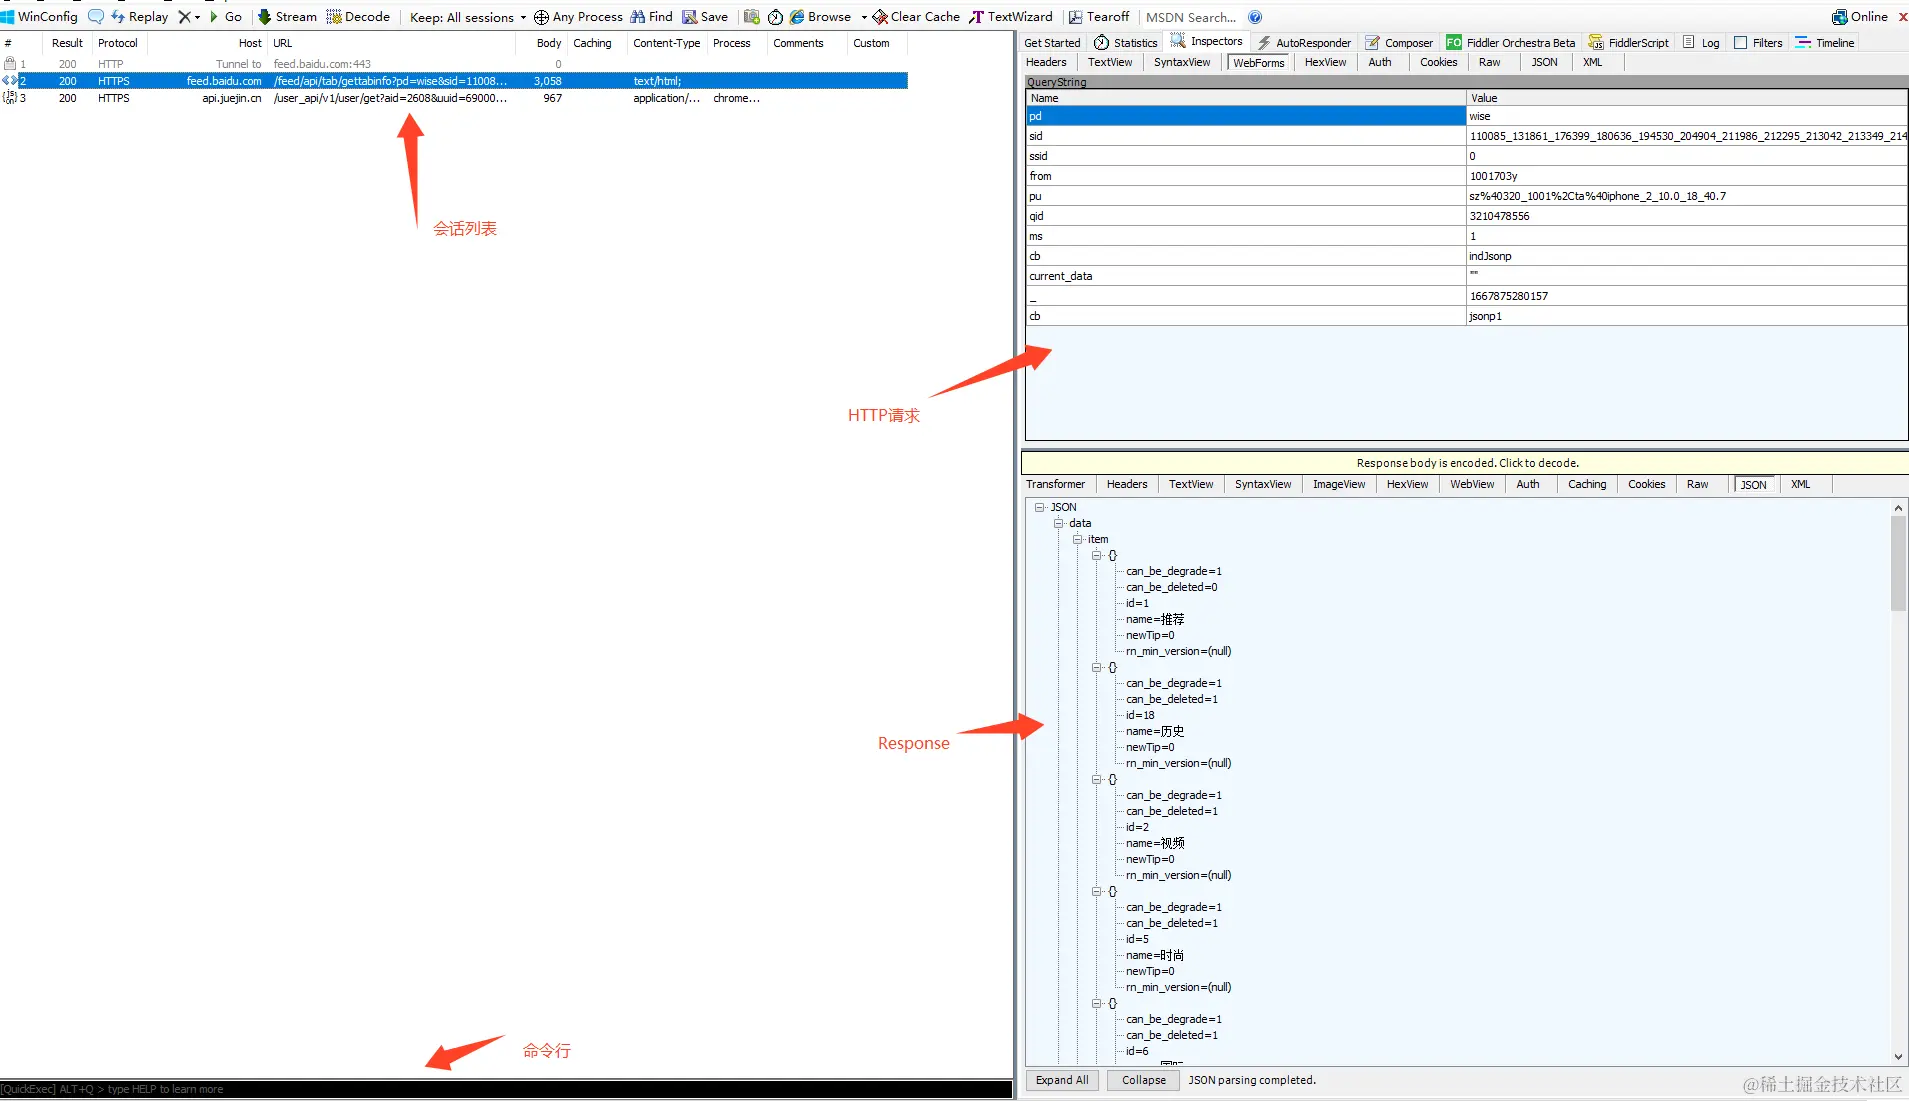Click the comment speech bubble icon

click(96, 16)
